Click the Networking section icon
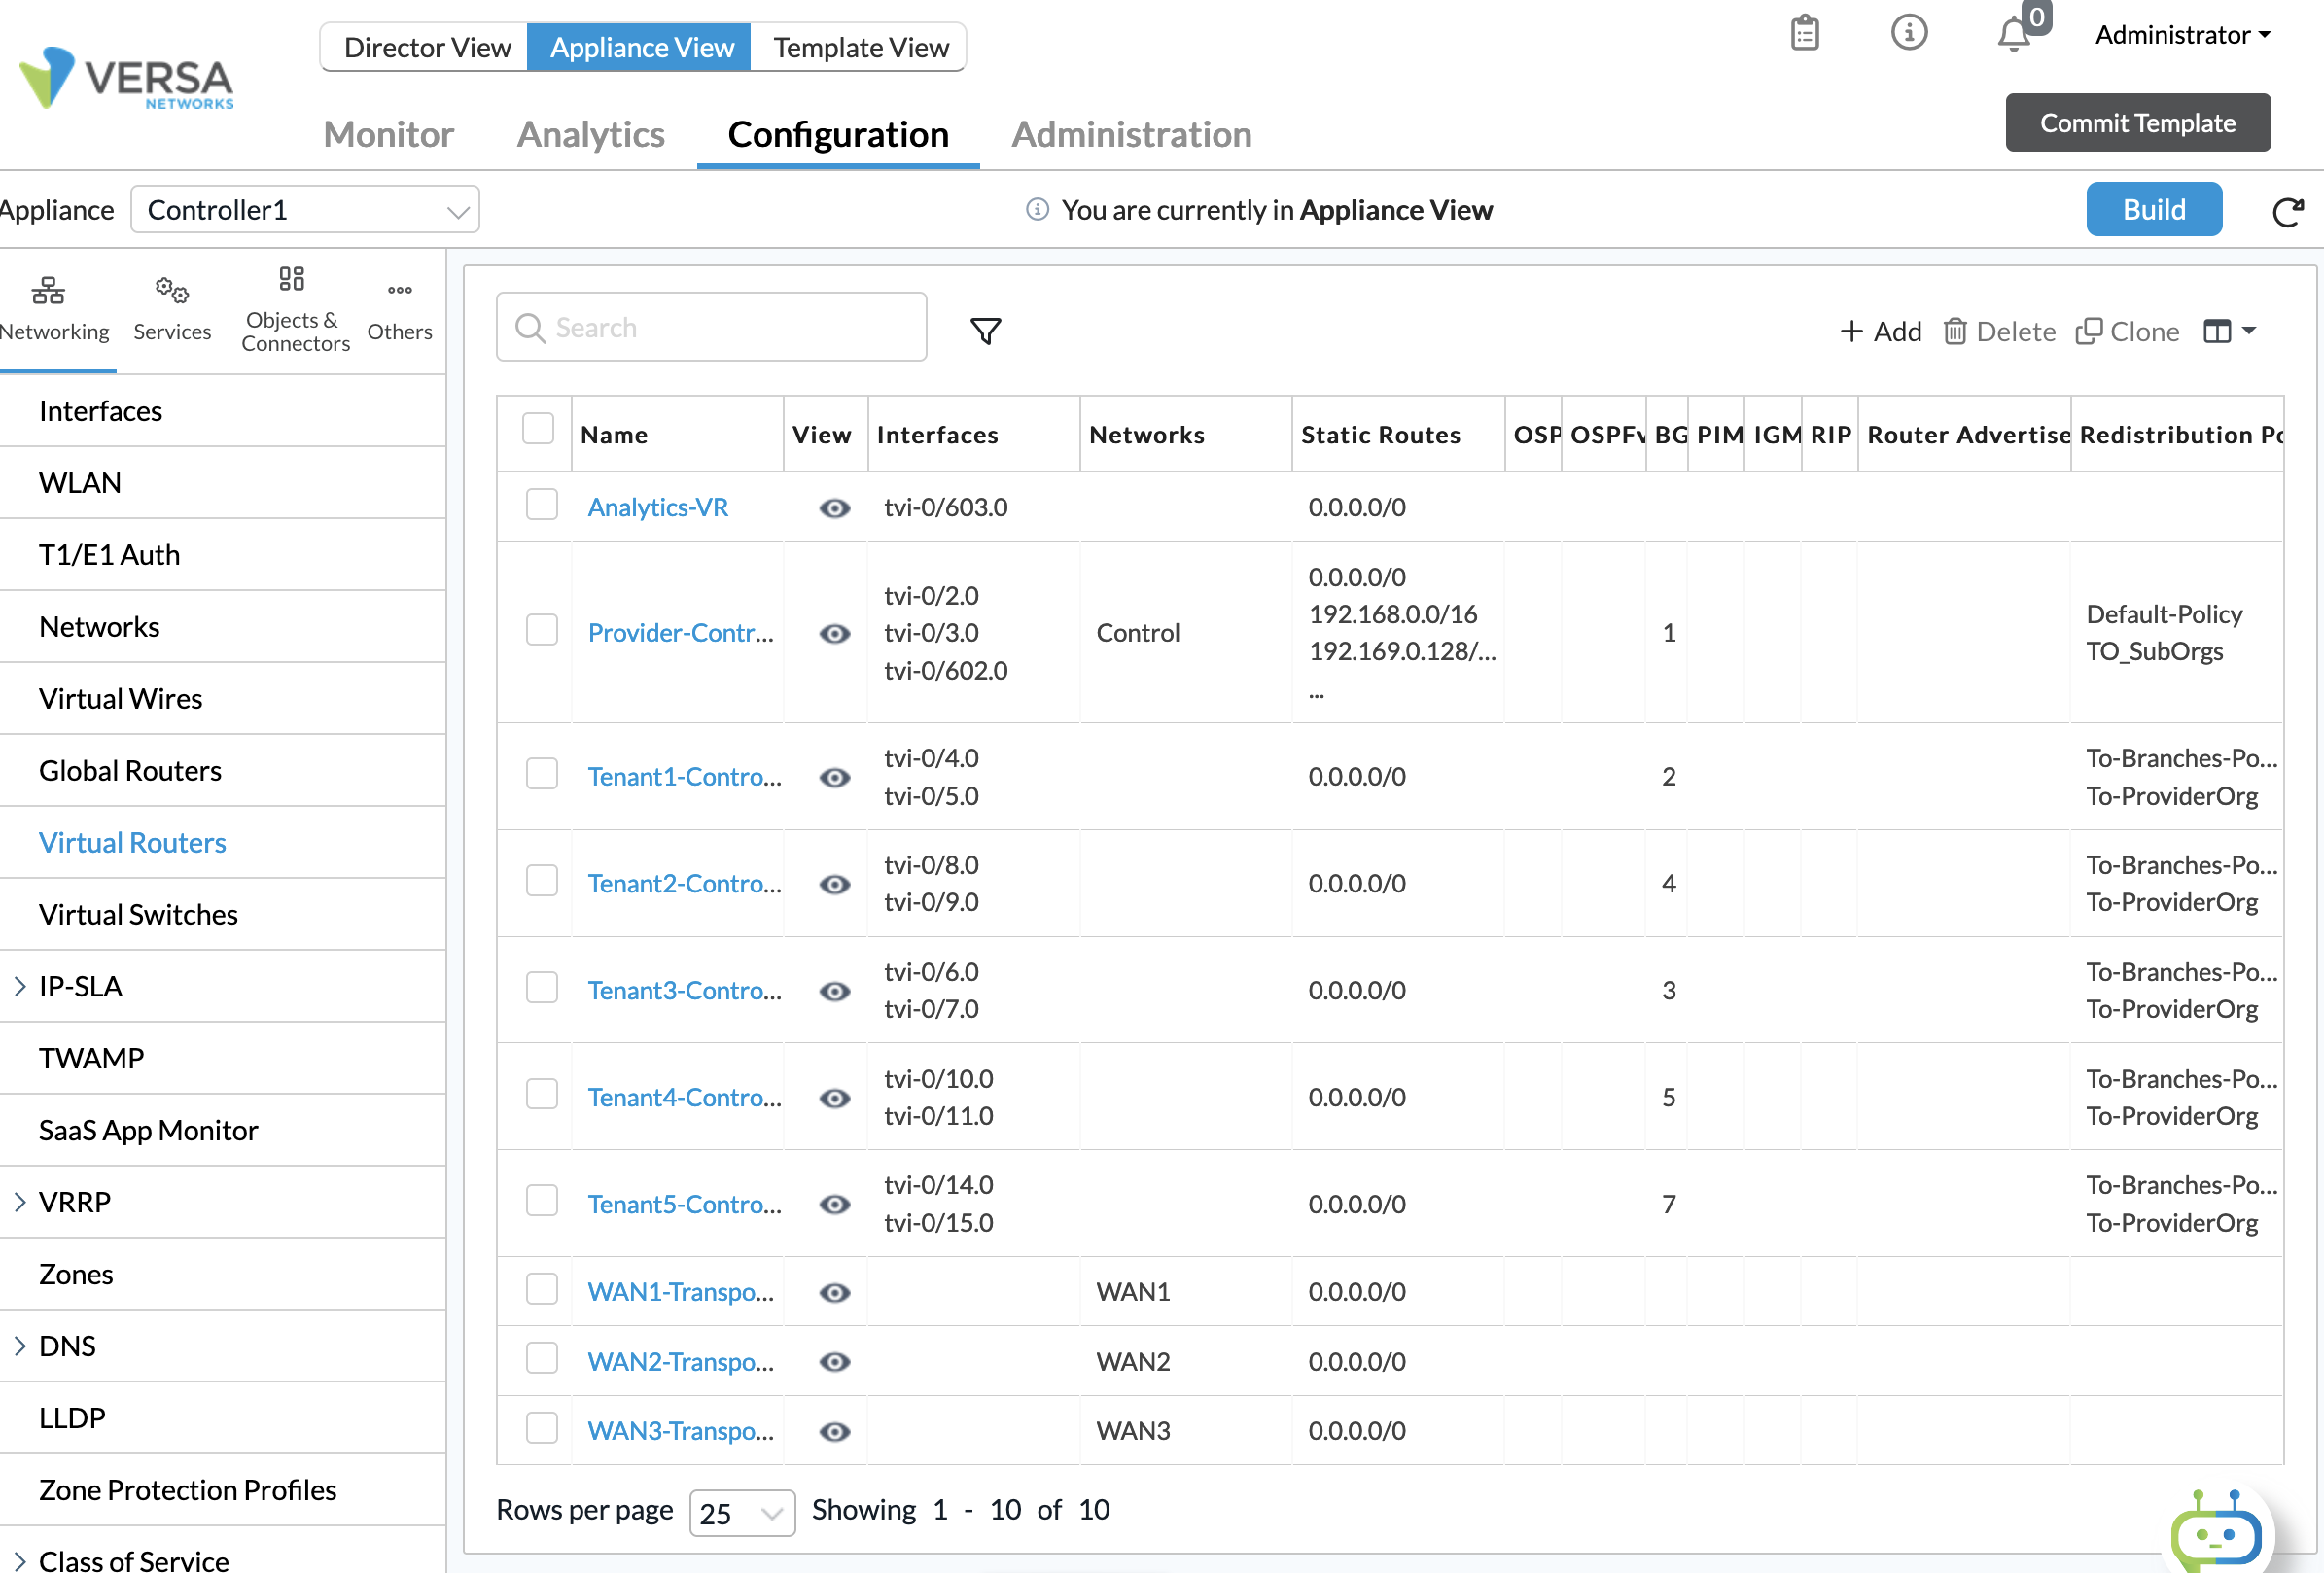This screenshot has width=2324, height=1573. click(48, 290)
